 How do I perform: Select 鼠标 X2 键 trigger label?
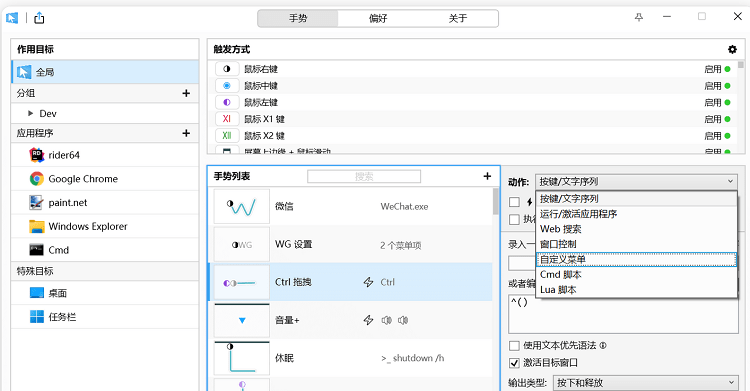tap(265, 136)
